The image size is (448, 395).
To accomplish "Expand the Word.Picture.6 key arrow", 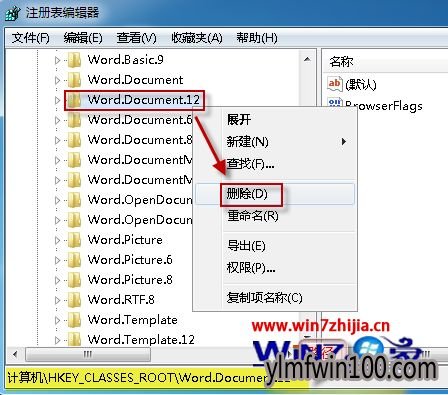I will tap(58, 260).
